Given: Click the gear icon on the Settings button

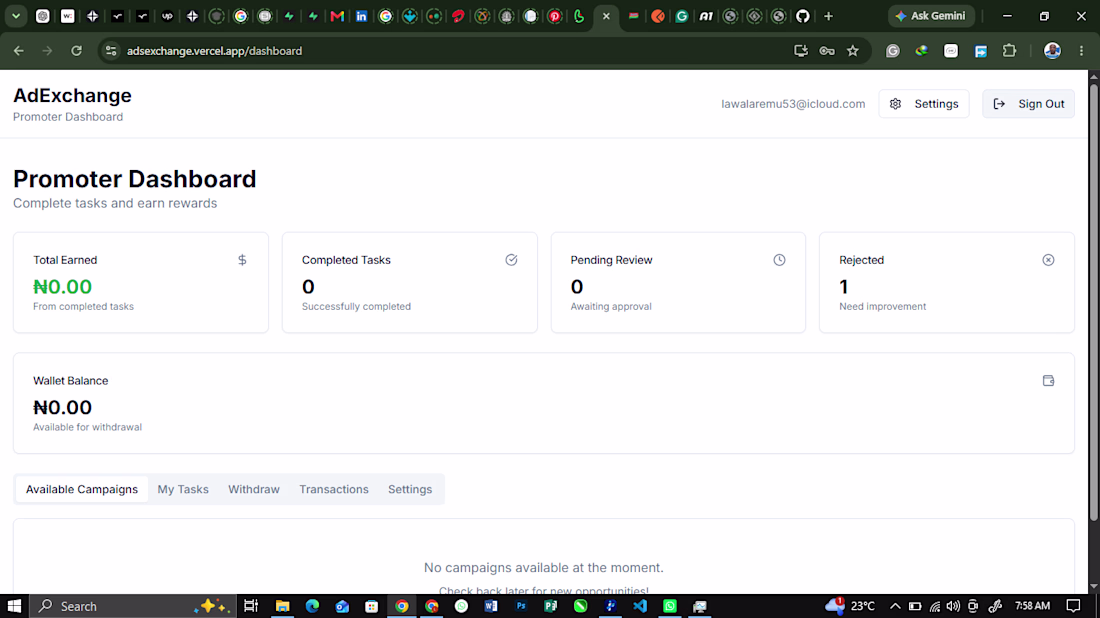Looking at the screenshot, I should pos(895,104).
